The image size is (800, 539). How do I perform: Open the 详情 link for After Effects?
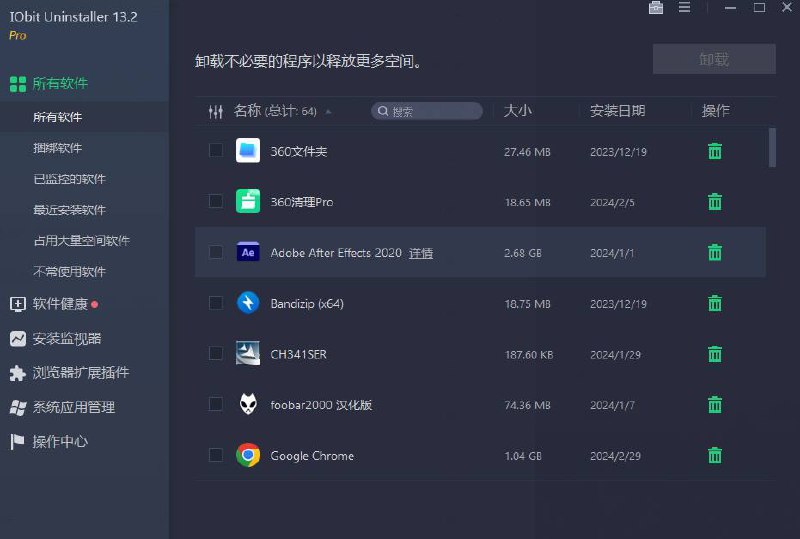(x=421, y=253)
